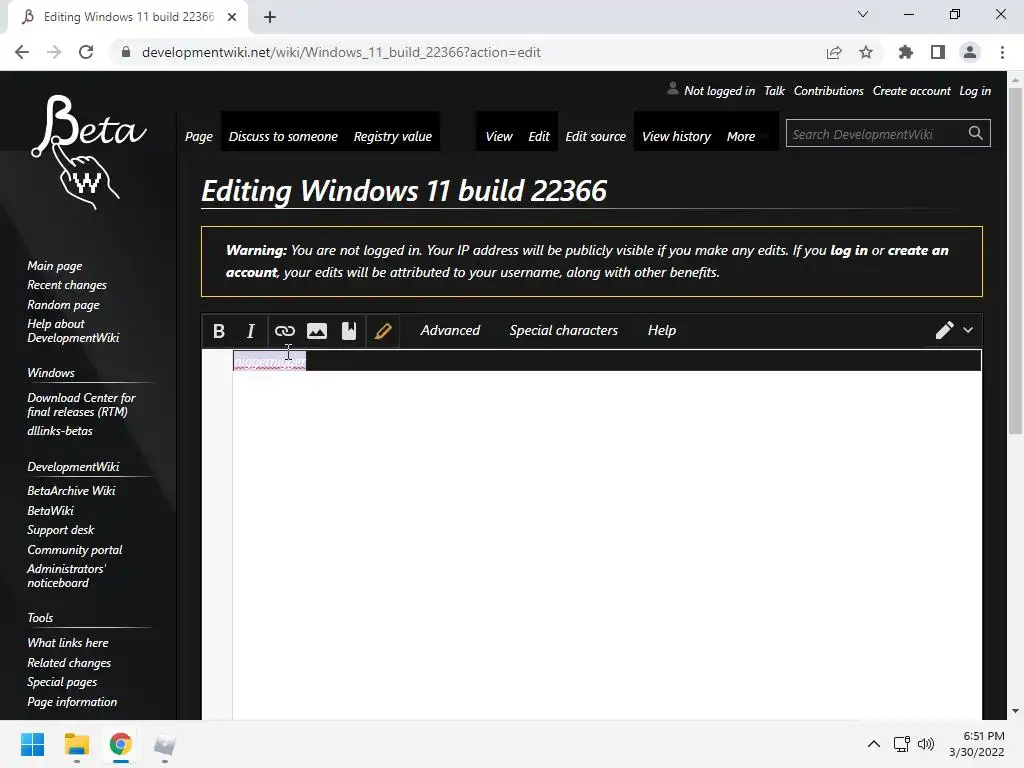This screenshot has height=768, width=1024.
Task: Close the Editing Windows 11 tab
Action: 232,17
